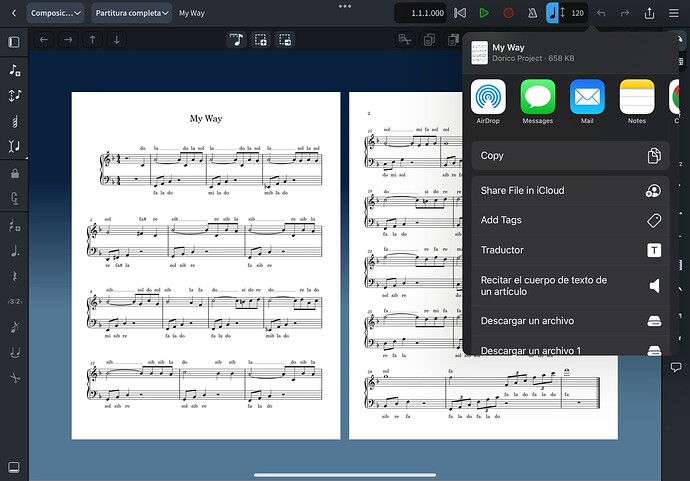Click the My Way file thumbnail in share sheet

pos(479,53)
